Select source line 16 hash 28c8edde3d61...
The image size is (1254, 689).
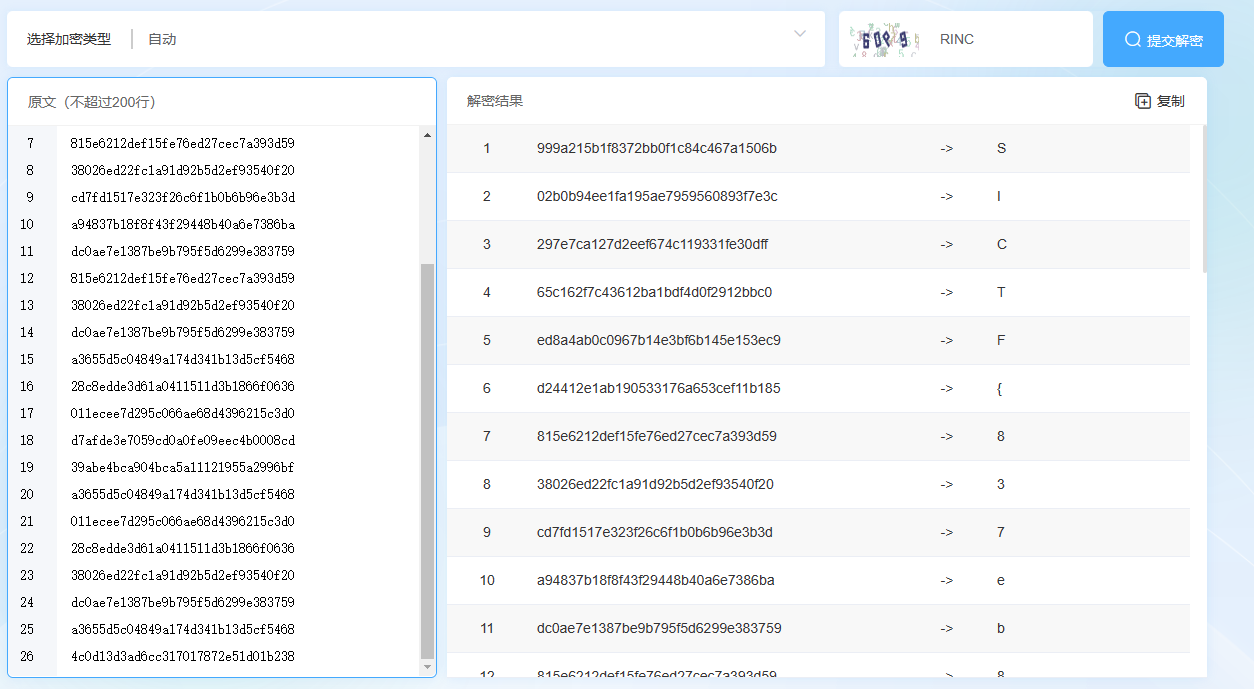(183, 386)
